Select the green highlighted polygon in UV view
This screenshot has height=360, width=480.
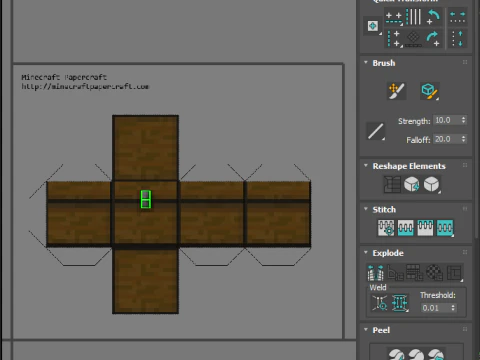coord(146,199)
